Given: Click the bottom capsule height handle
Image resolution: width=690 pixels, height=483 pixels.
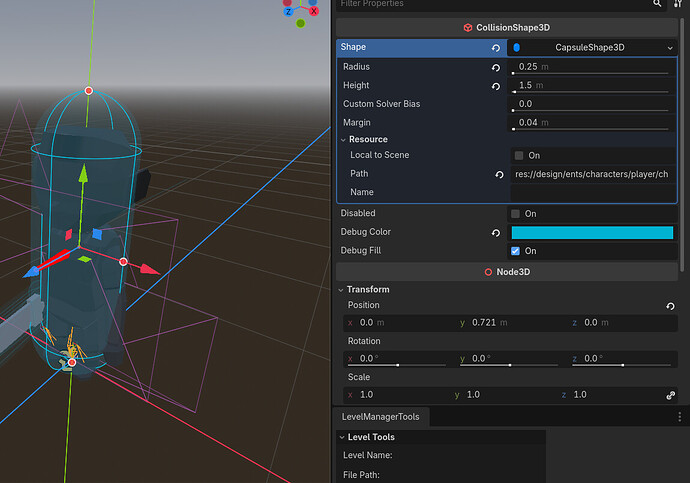Looking at the screenshot, I should (72, 362).
